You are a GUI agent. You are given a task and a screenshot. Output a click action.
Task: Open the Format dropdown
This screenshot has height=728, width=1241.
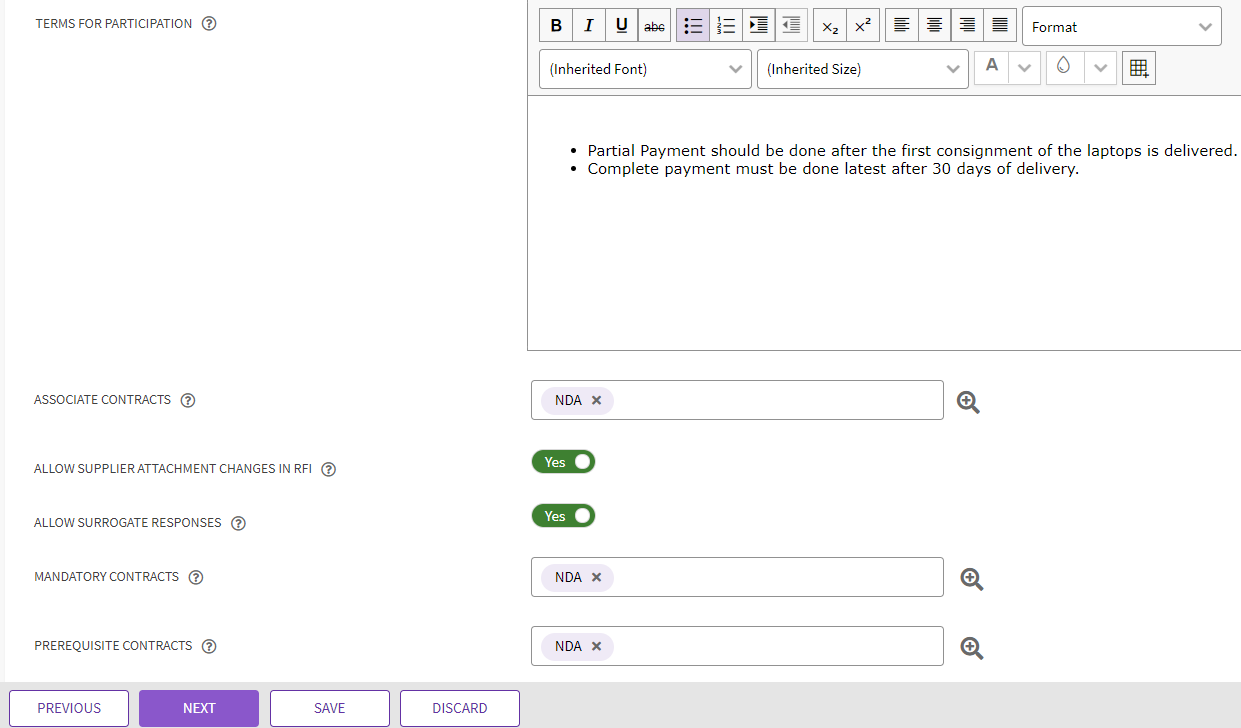click(1121, 27)
